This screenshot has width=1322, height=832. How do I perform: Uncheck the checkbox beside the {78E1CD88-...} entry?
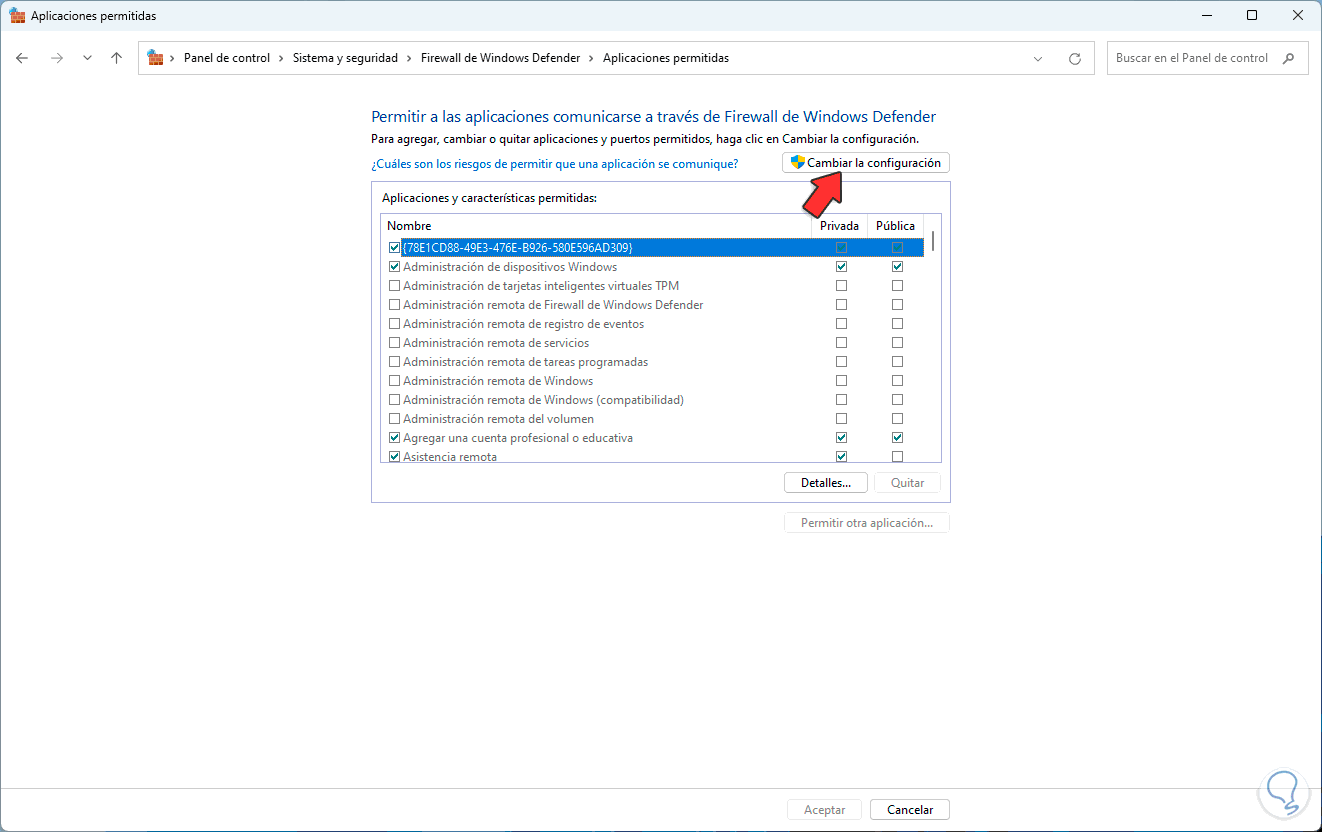coord(394,247)
